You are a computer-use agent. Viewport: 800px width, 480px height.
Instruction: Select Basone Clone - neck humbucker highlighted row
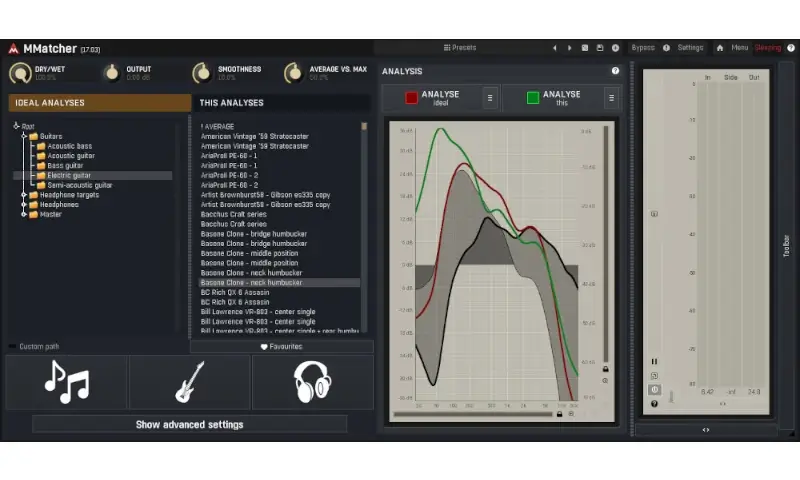click(x=280, y=283)
